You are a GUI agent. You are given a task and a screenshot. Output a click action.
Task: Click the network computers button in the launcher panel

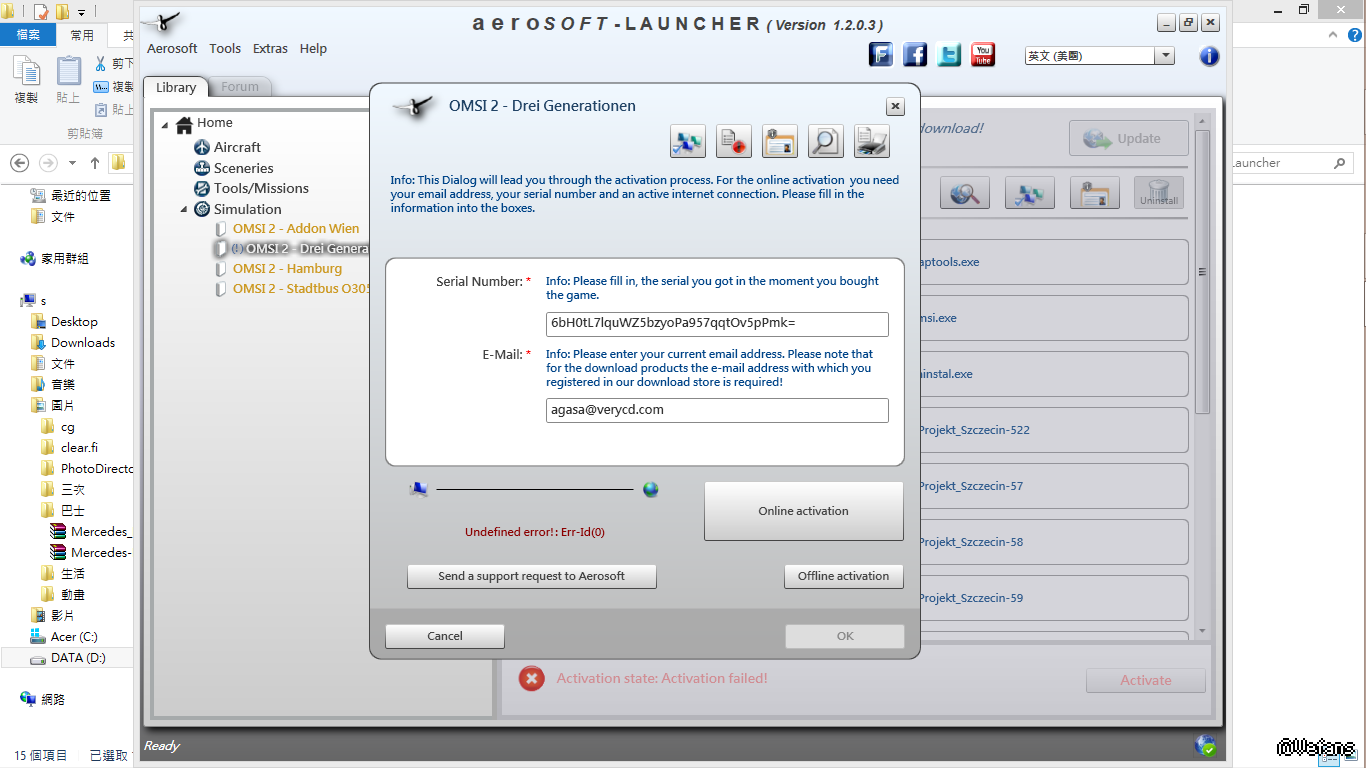point(1030,193)
